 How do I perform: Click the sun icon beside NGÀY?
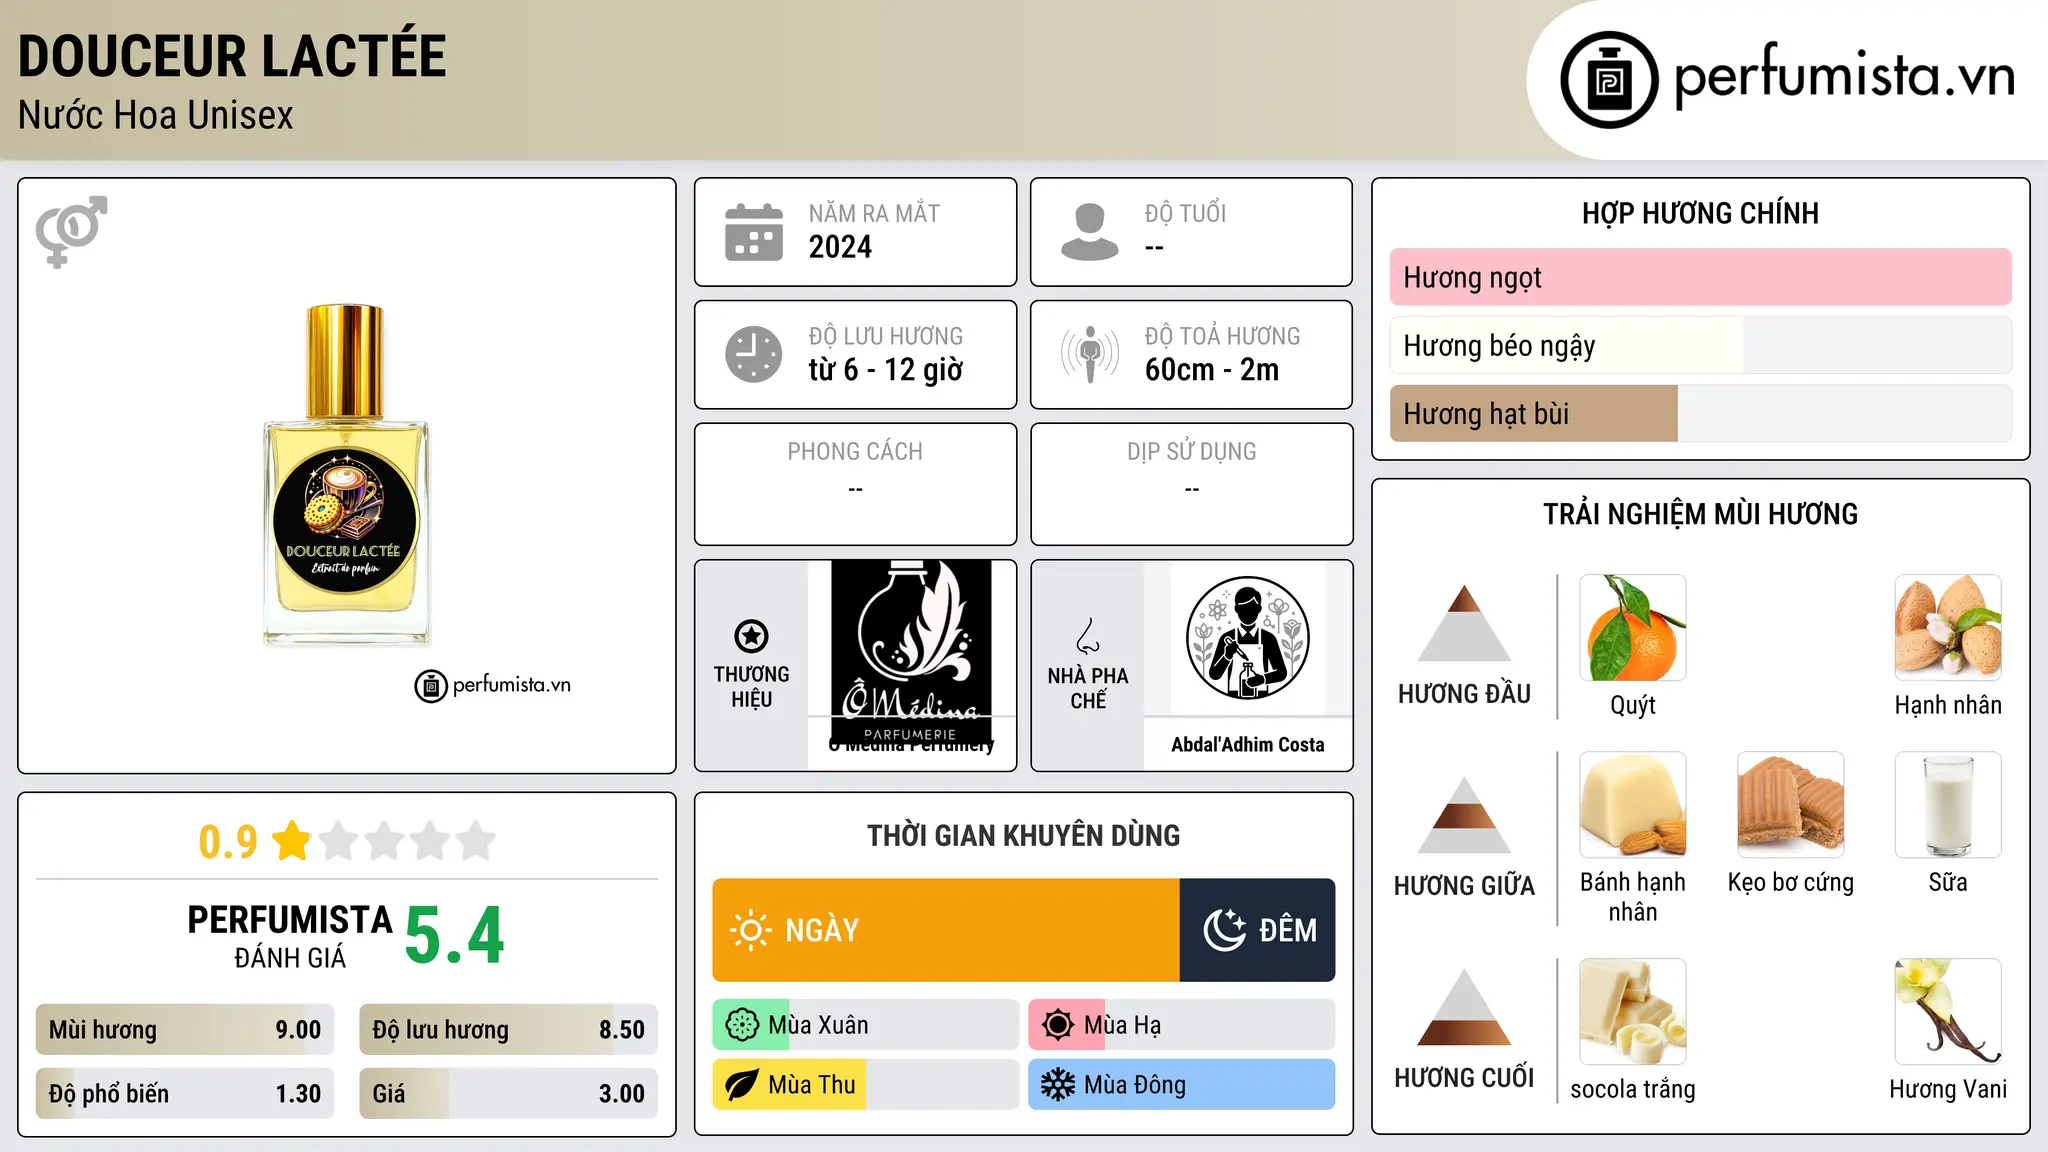tap(751, 930)
